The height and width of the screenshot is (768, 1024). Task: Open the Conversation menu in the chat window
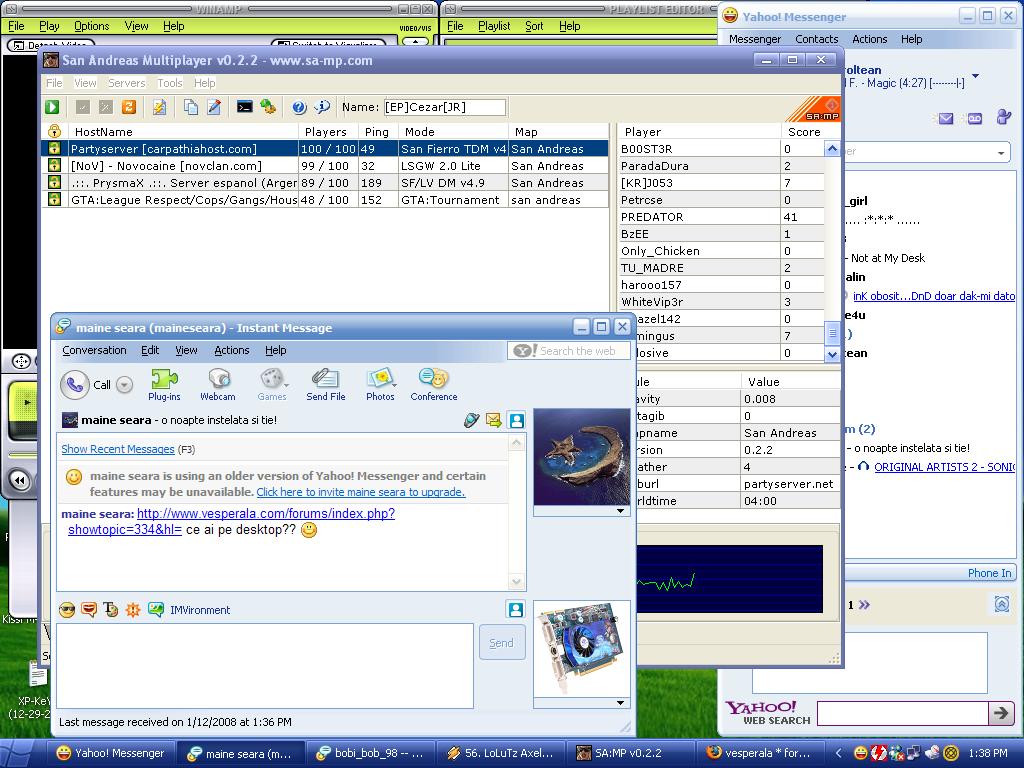94,350
